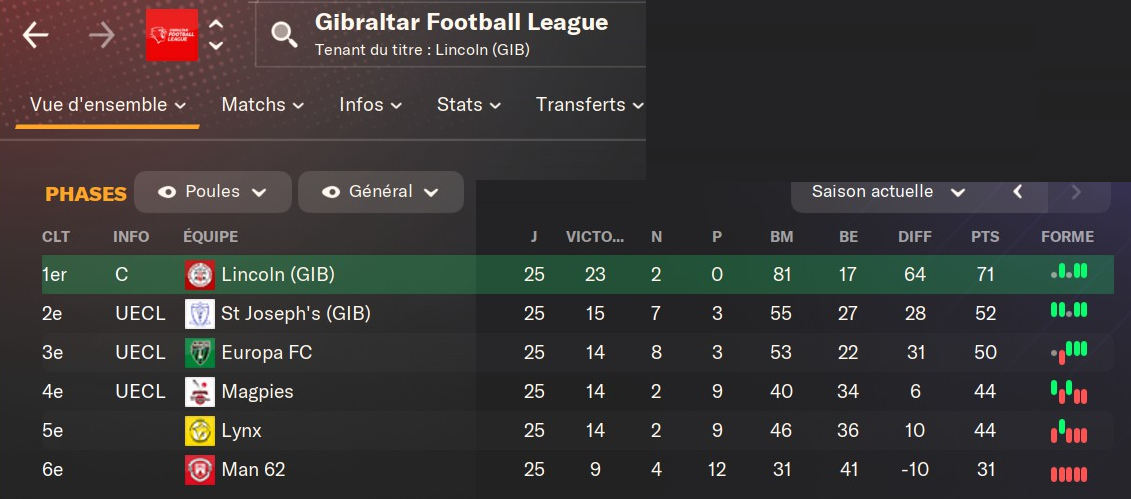The width and height of the screenshot is (1131, 499).
Task: Click the up-down league switcher arrows
Action: point(216,36)
